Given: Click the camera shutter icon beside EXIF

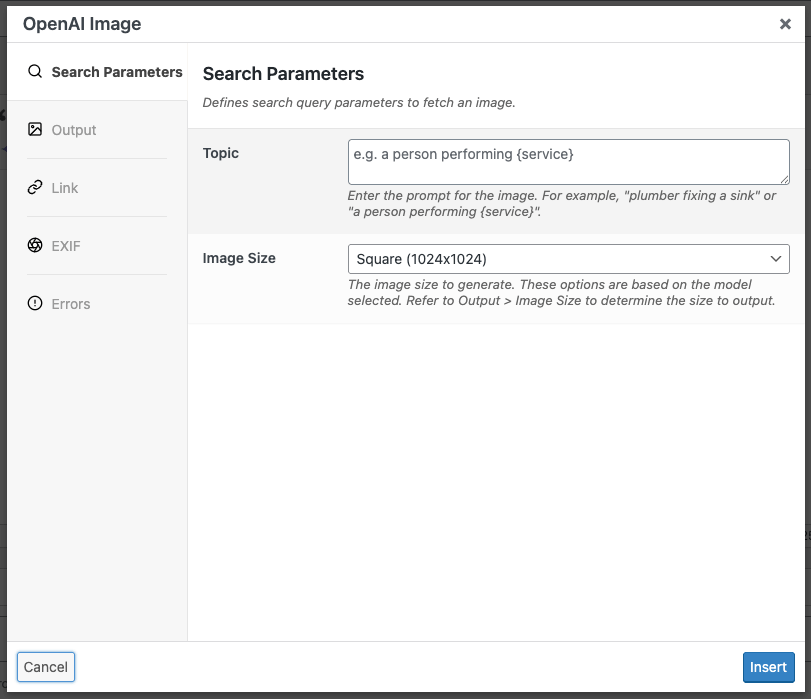Looking at the screenshot, I should pyautogui.click(x=34, y=245).
